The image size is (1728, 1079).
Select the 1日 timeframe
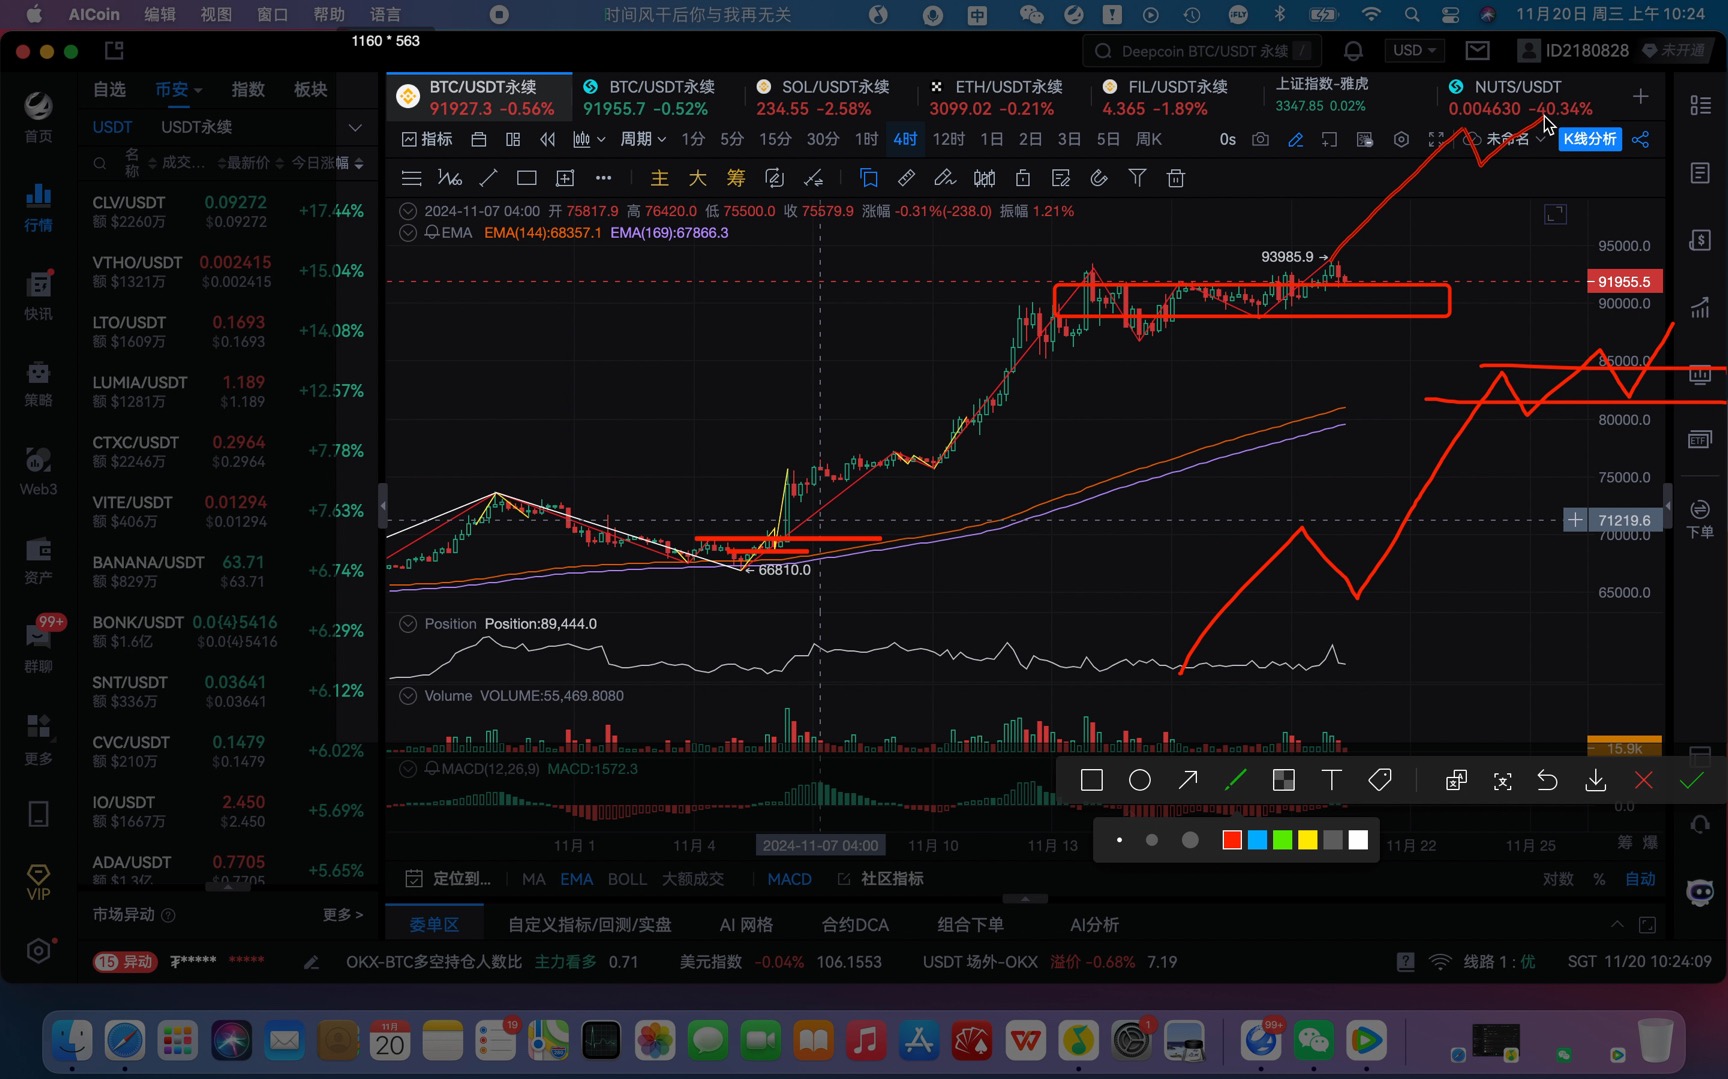(x=991, y=139)
